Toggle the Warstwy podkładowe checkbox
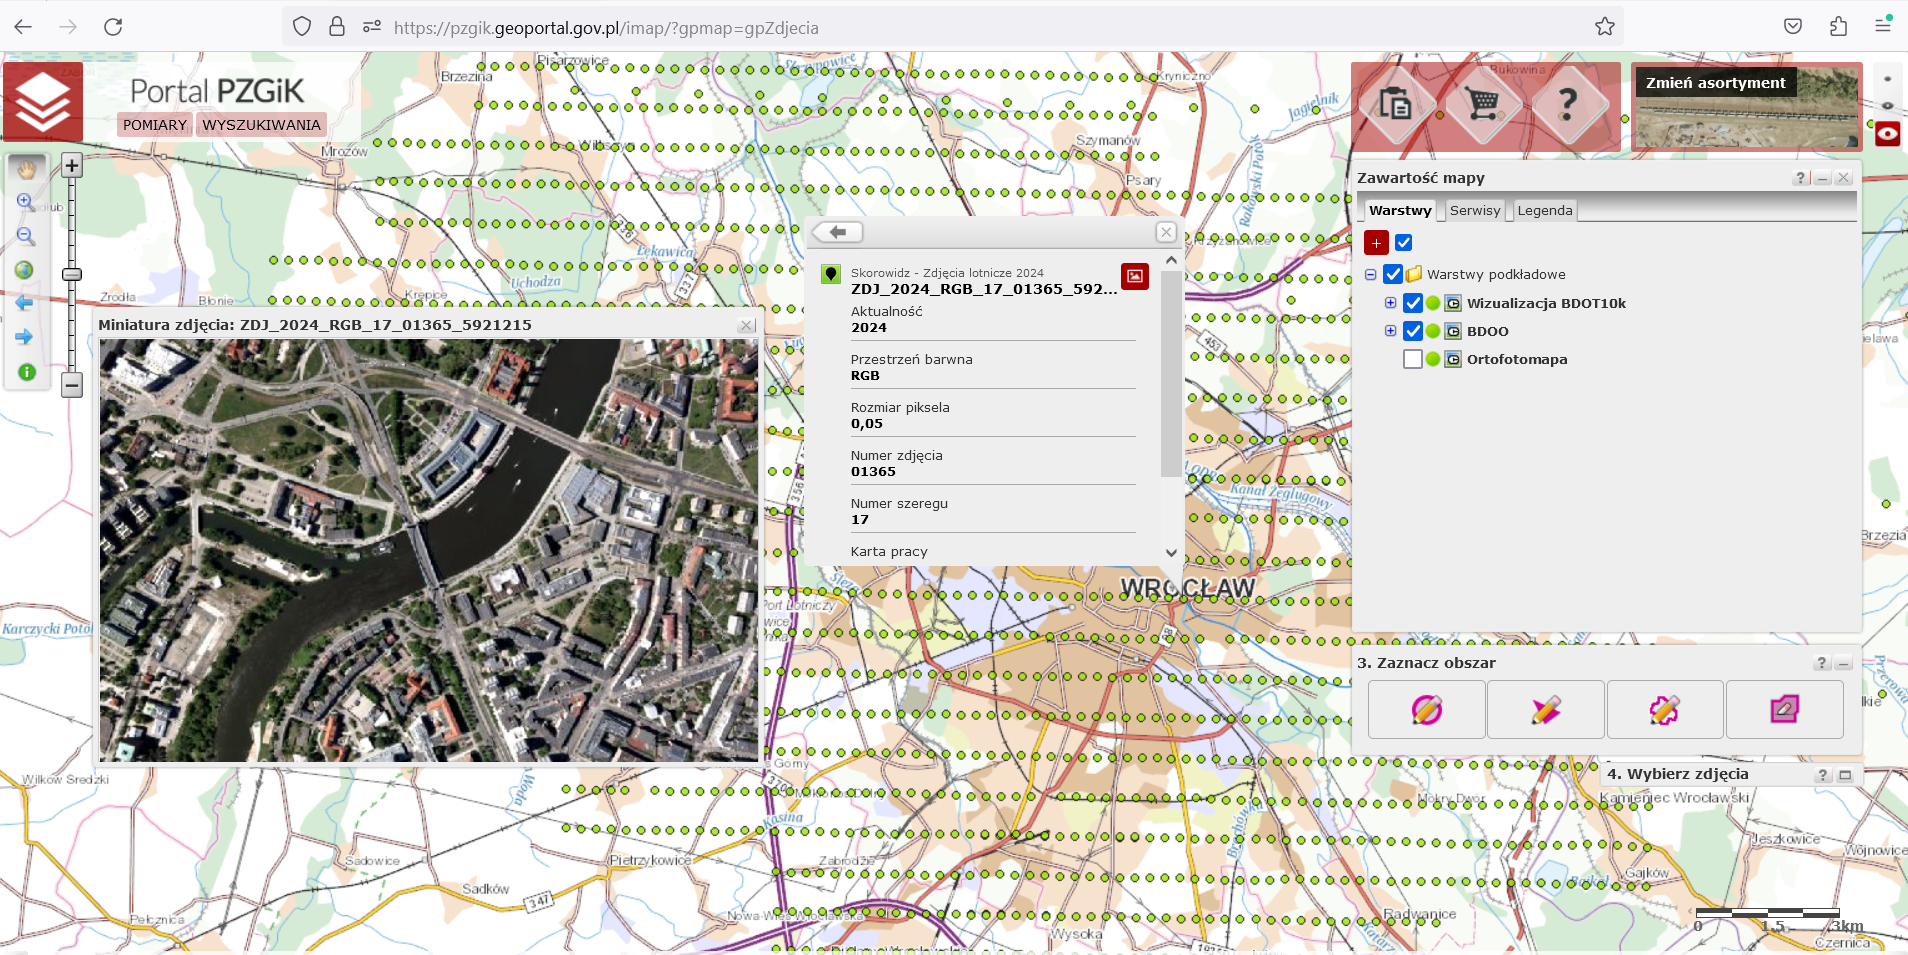Viewport: 1908px width, 955px height. 1393,274
